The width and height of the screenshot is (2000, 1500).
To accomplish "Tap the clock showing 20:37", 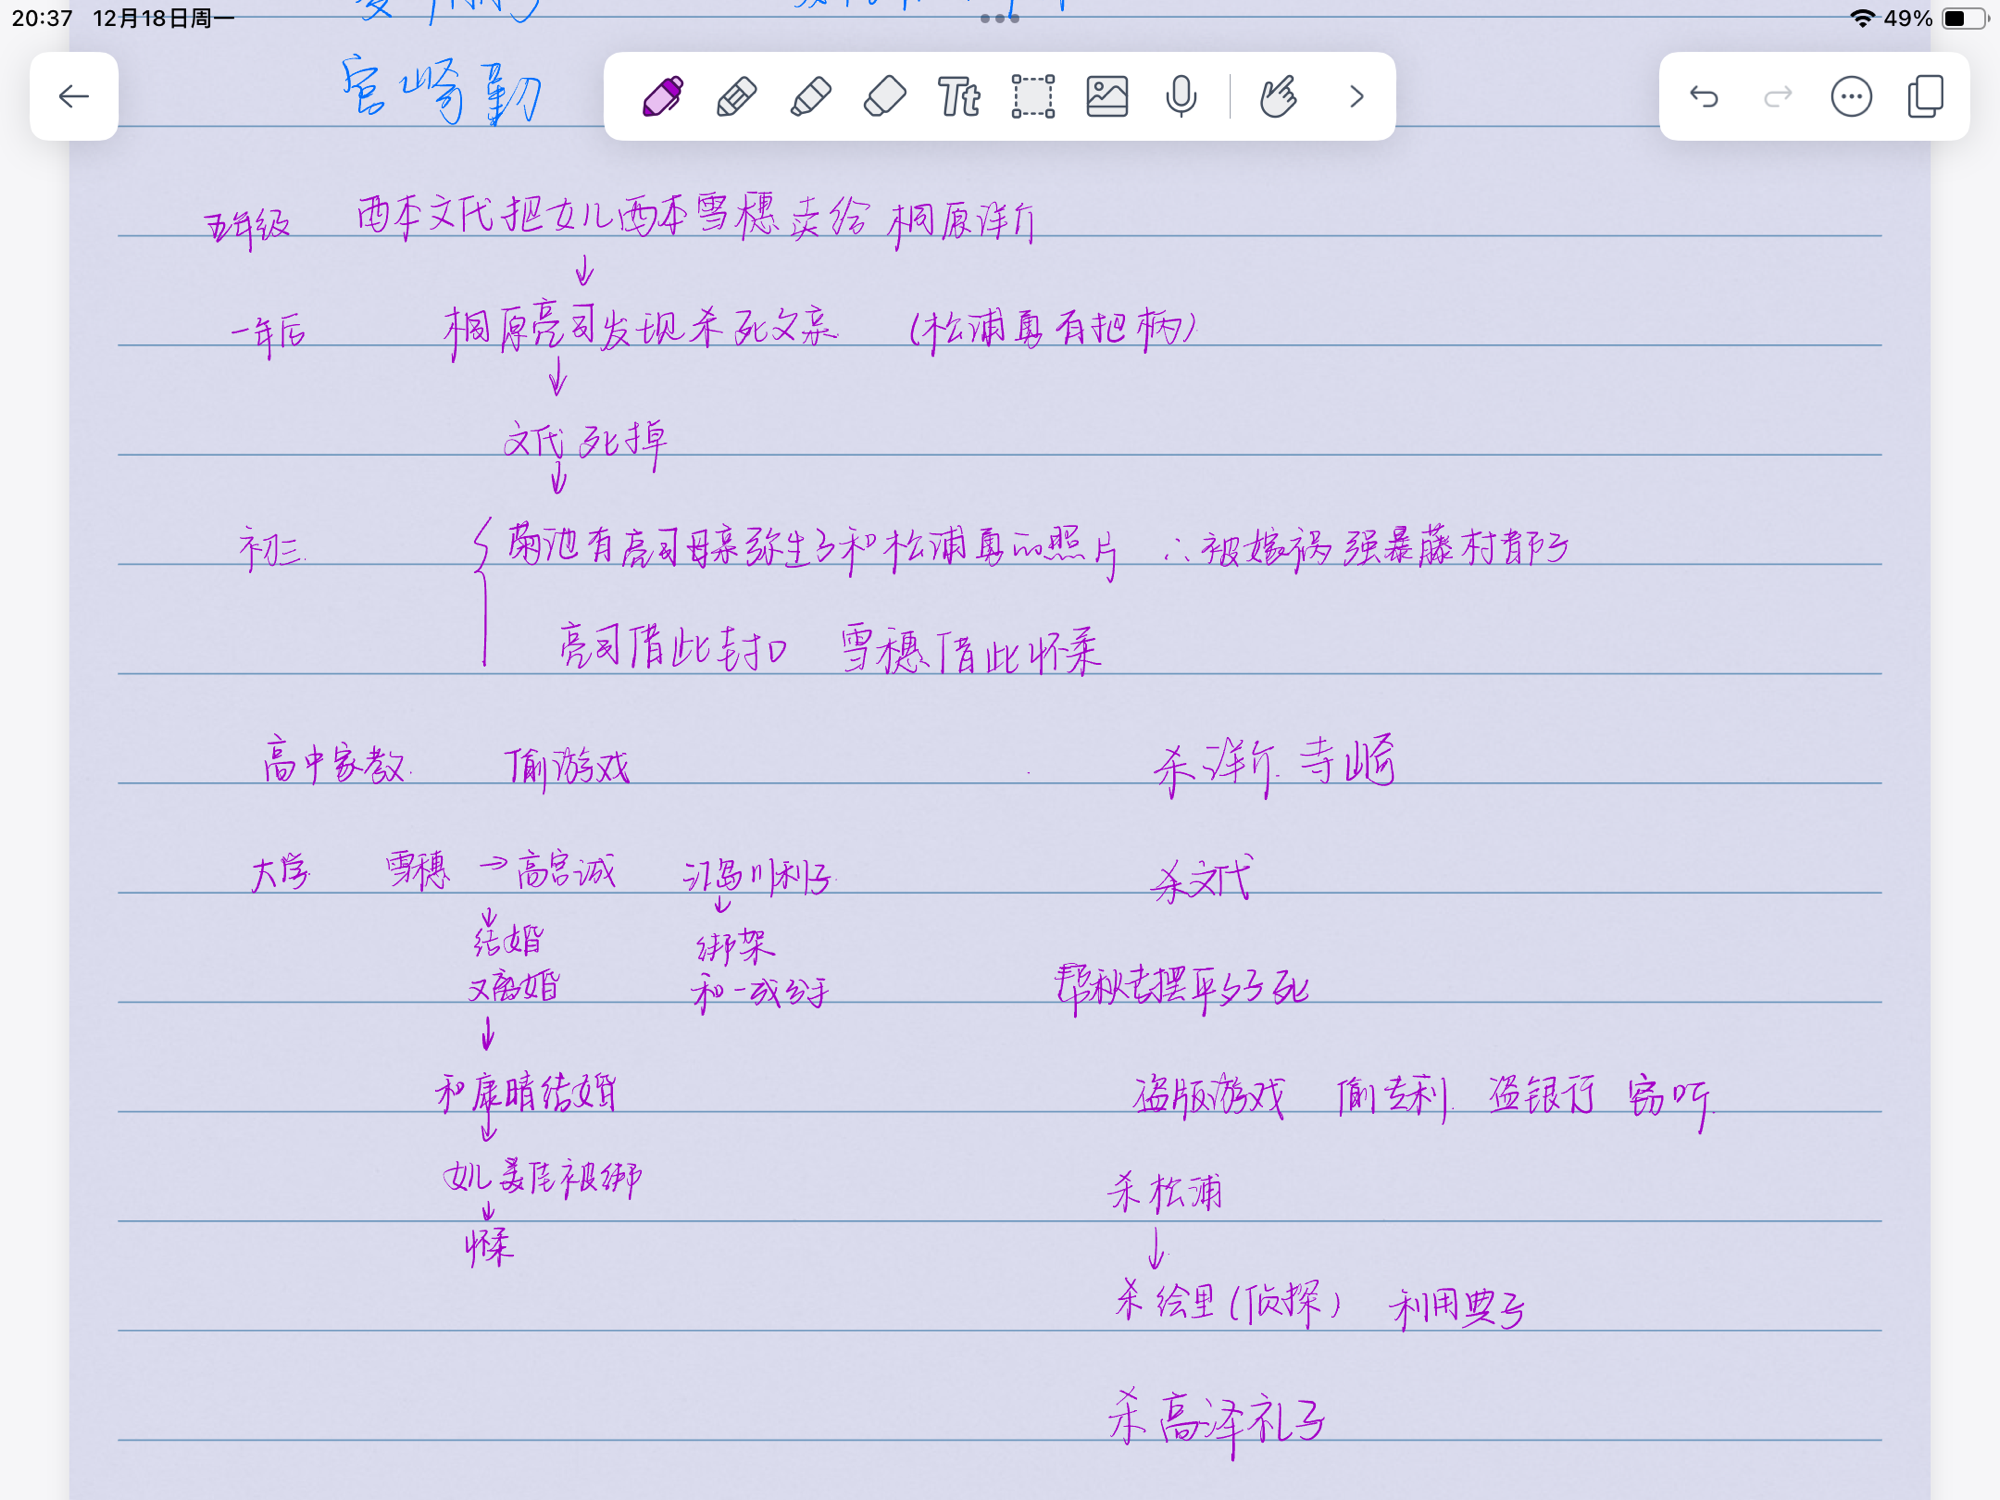I will tap(42, 18).
